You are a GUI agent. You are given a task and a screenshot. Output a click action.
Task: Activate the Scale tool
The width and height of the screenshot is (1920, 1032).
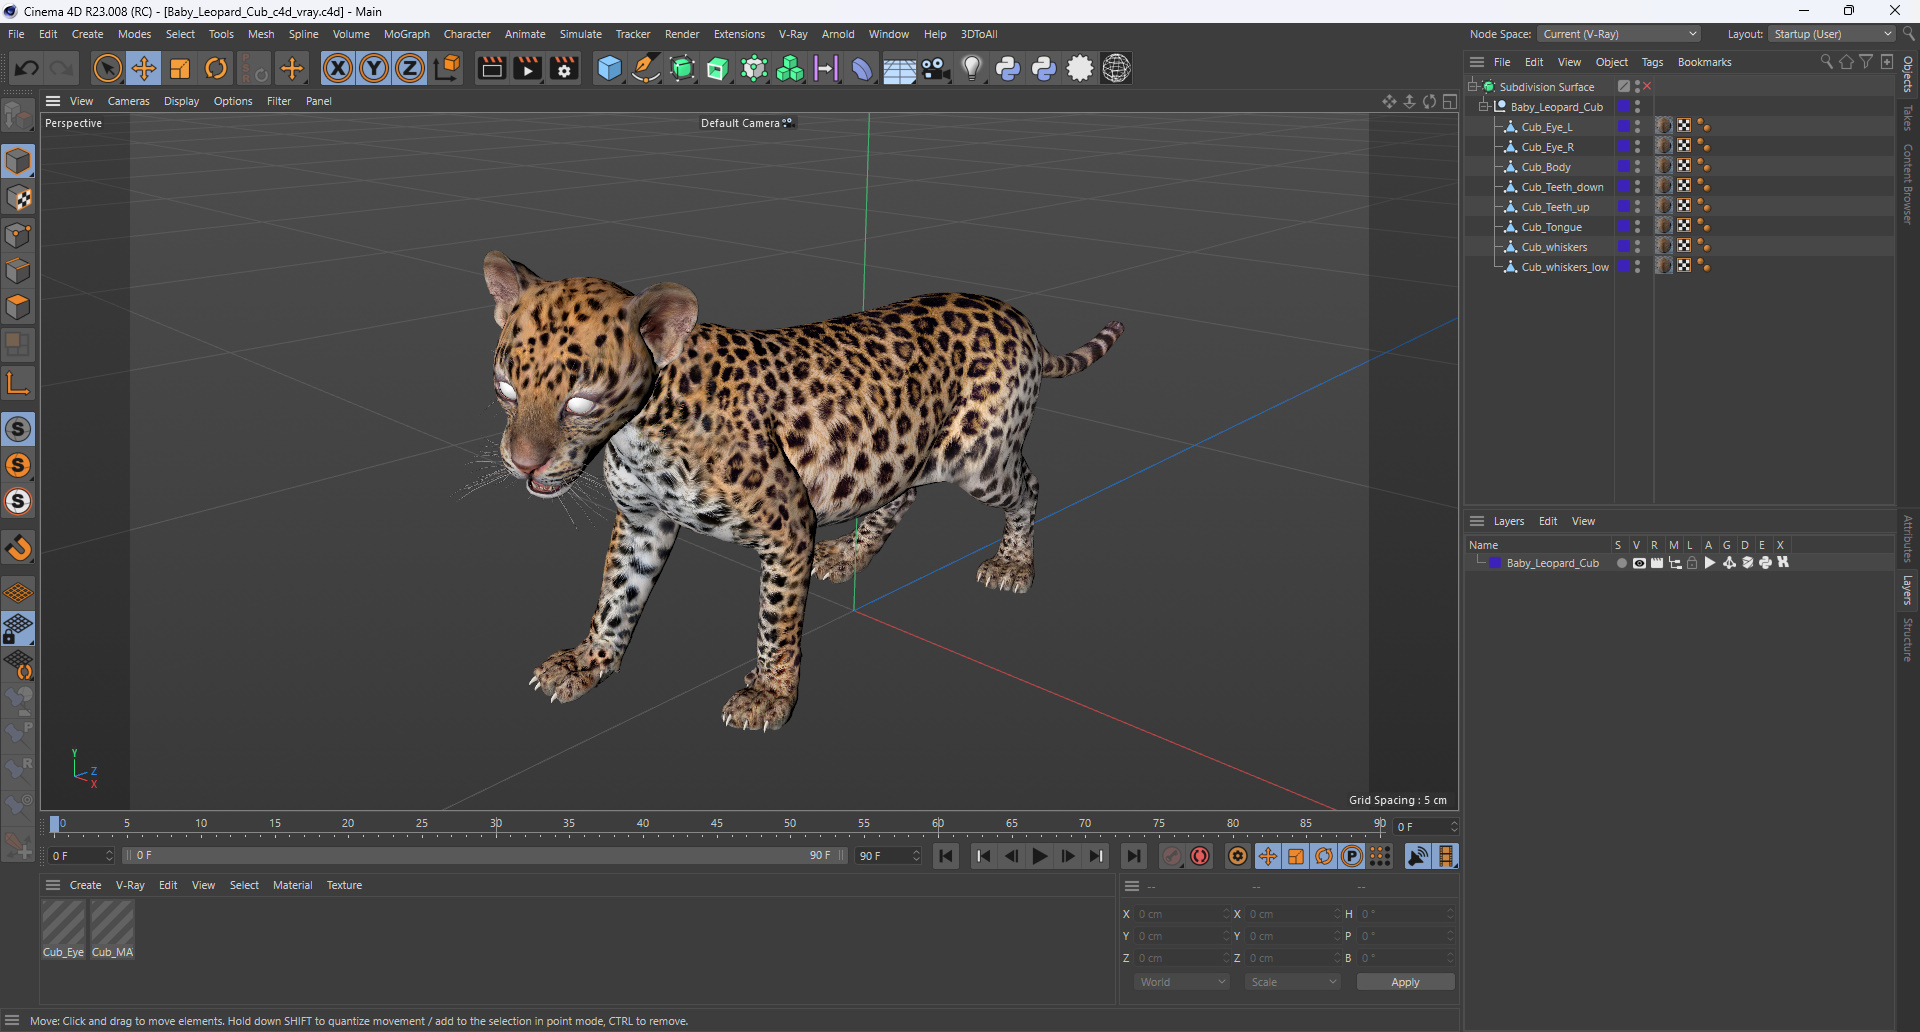(x=180, y=68)
